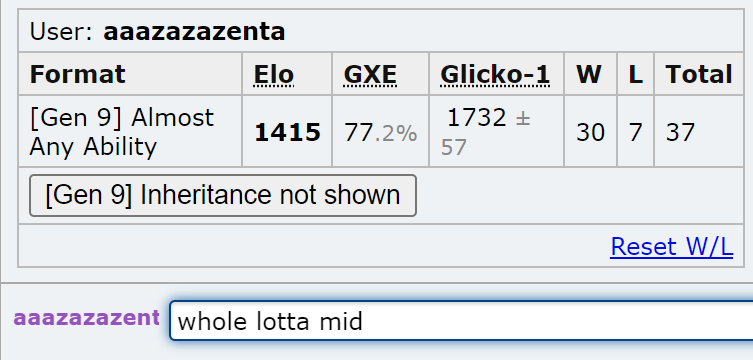Click the Elo column header
Screen dimensions: 753x360
pyautogui.click(x=274, y=74)
